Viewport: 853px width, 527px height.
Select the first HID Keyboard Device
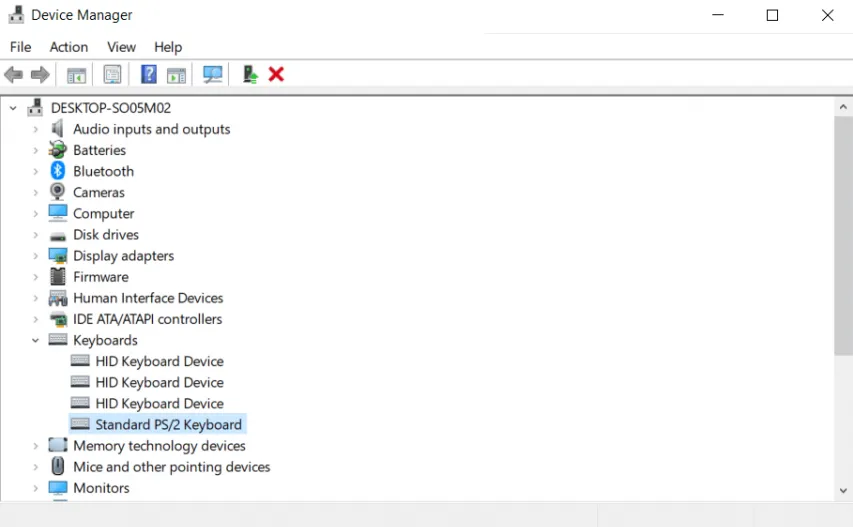[x=159, y=361]
